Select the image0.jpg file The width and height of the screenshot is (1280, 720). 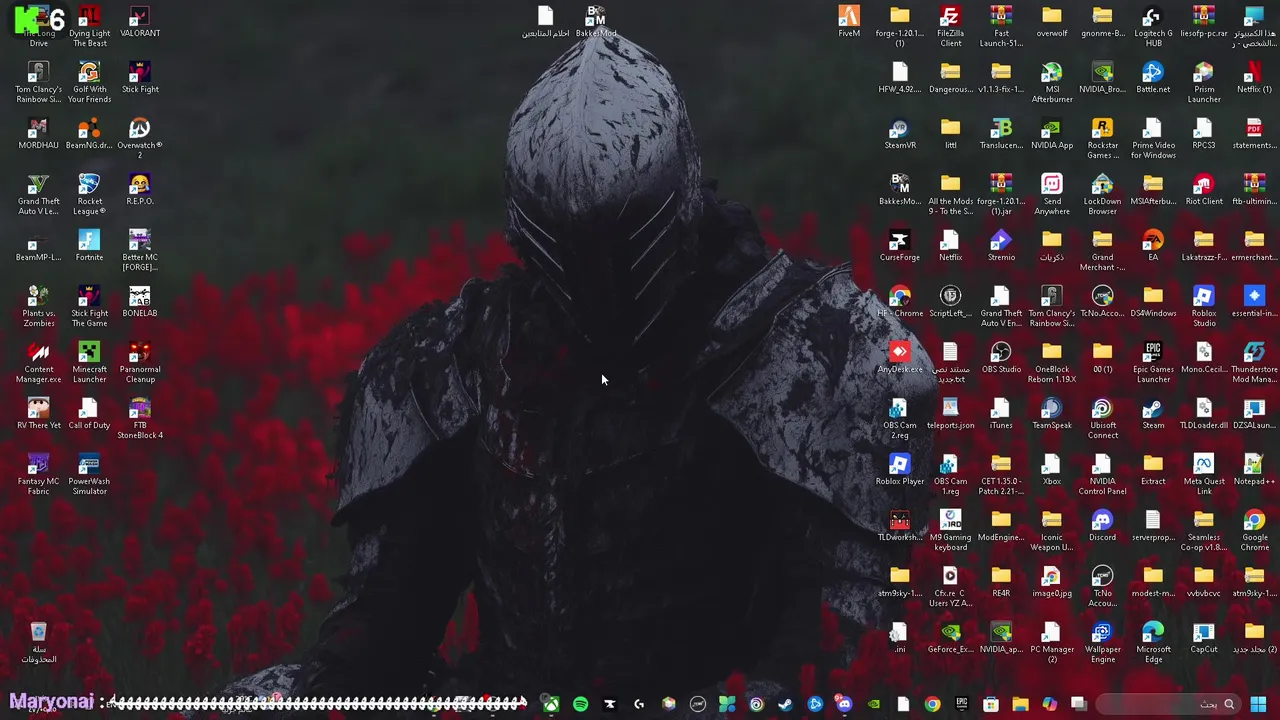tap(1052, 583)
